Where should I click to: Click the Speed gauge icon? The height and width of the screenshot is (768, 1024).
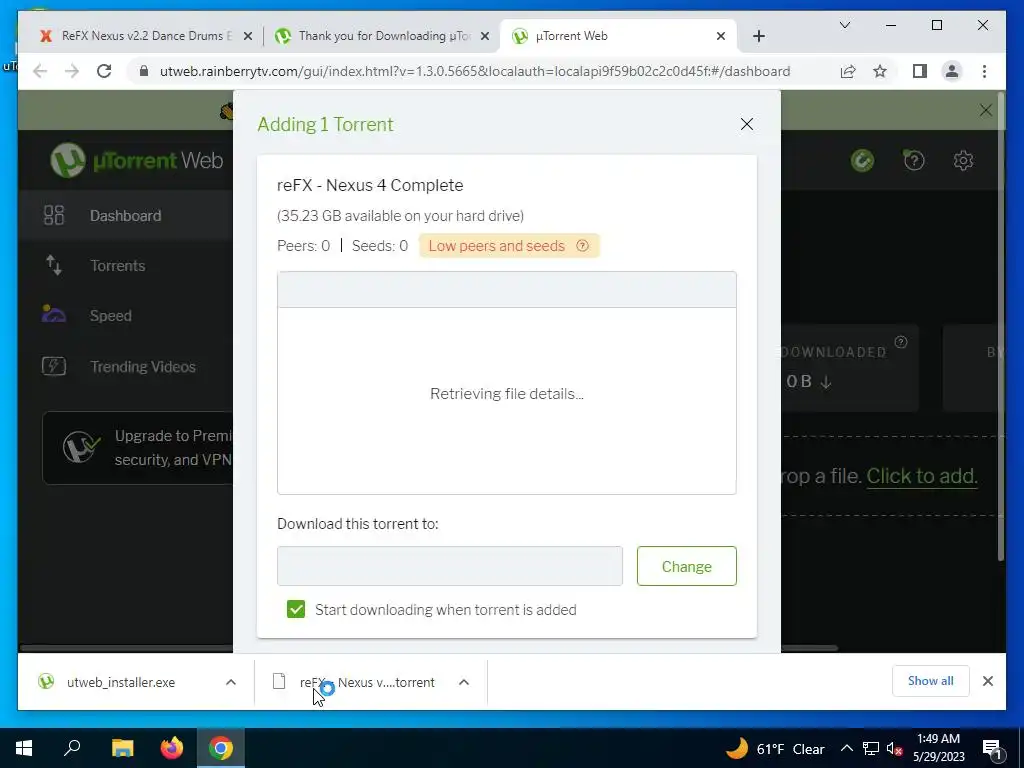pyautogui.click(x=54, y=314)
